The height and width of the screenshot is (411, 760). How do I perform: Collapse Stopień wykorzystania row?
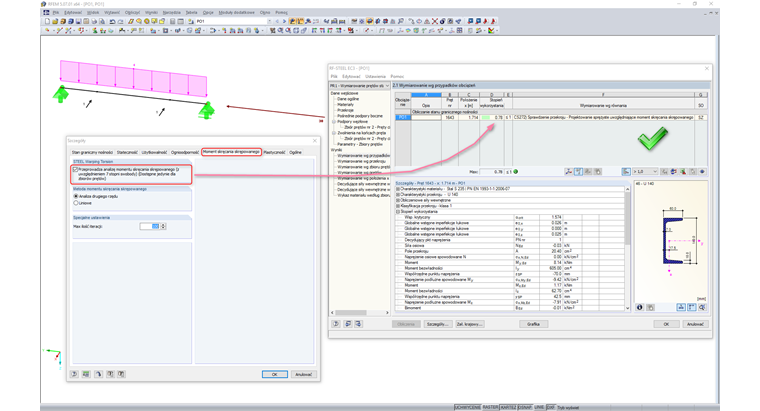(x=398, y=212)
